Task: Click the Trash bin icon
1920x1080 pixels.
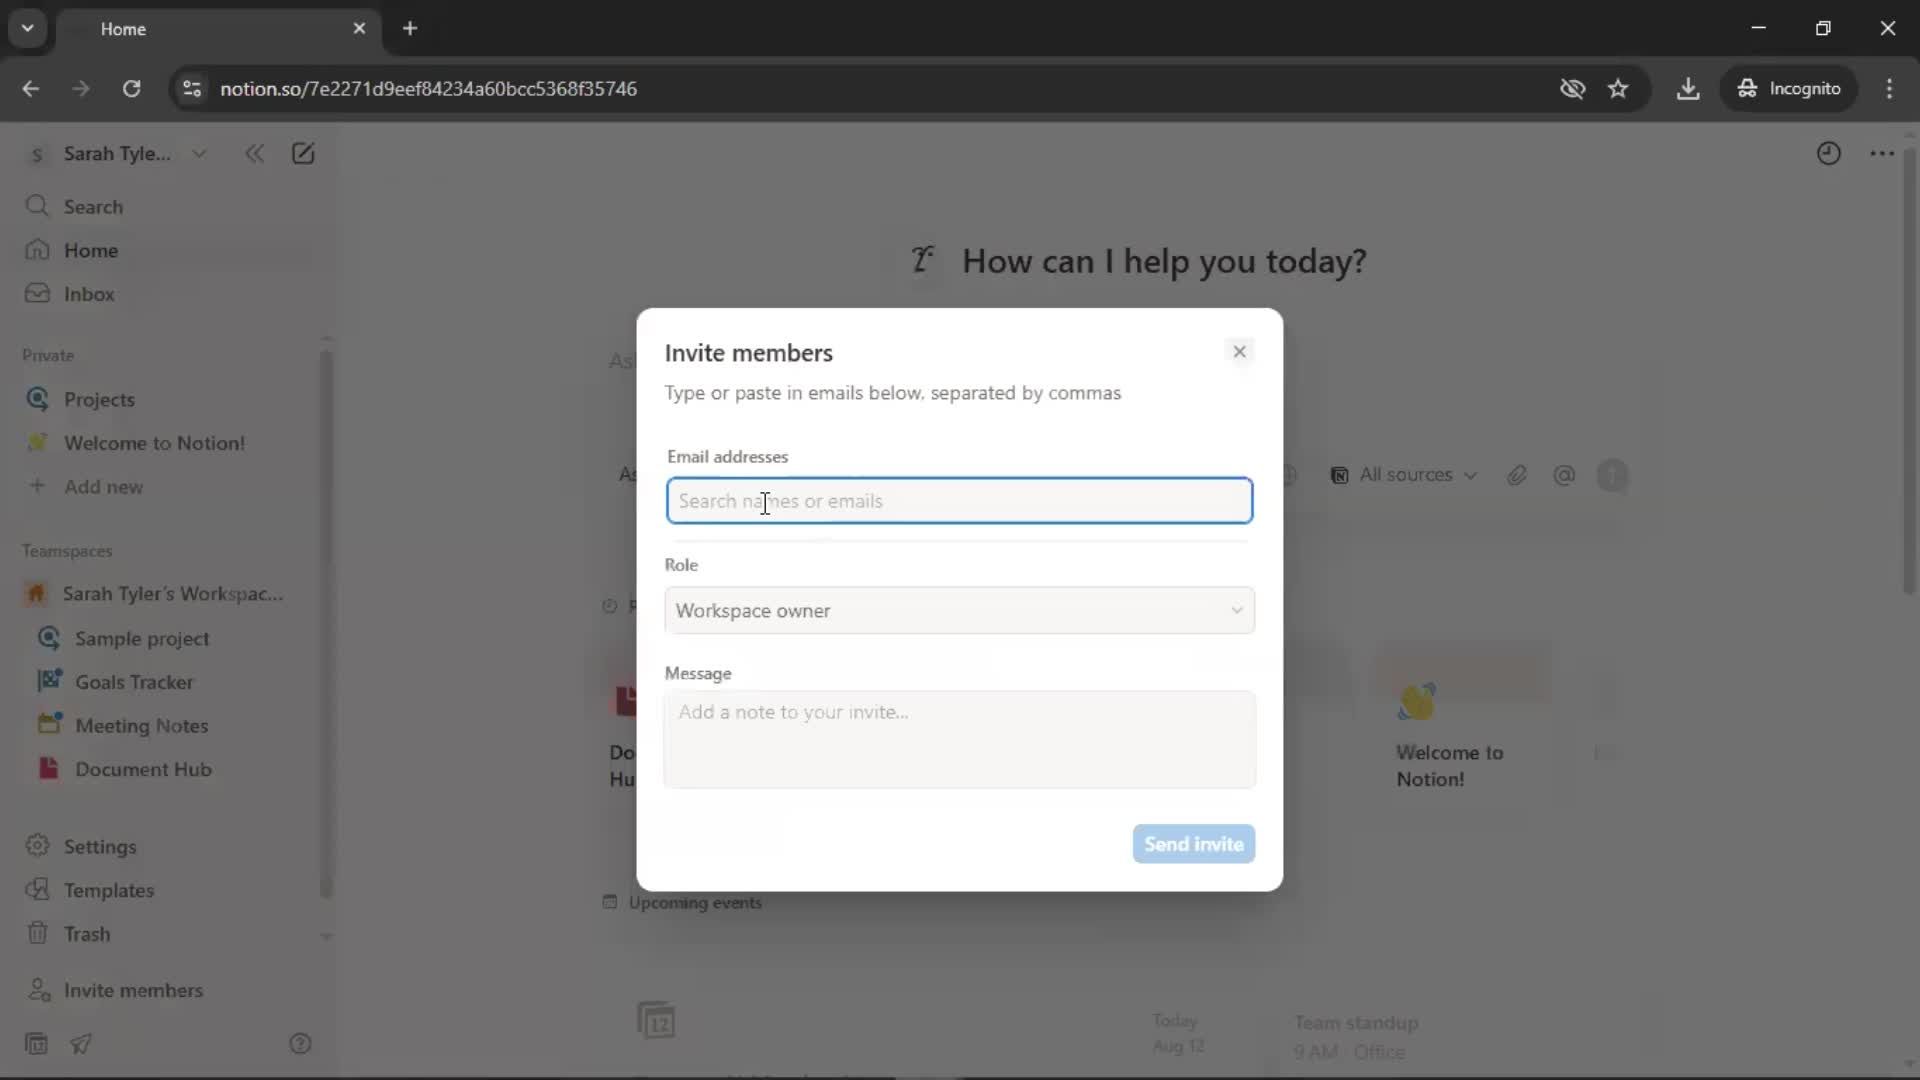Action: 37,934
